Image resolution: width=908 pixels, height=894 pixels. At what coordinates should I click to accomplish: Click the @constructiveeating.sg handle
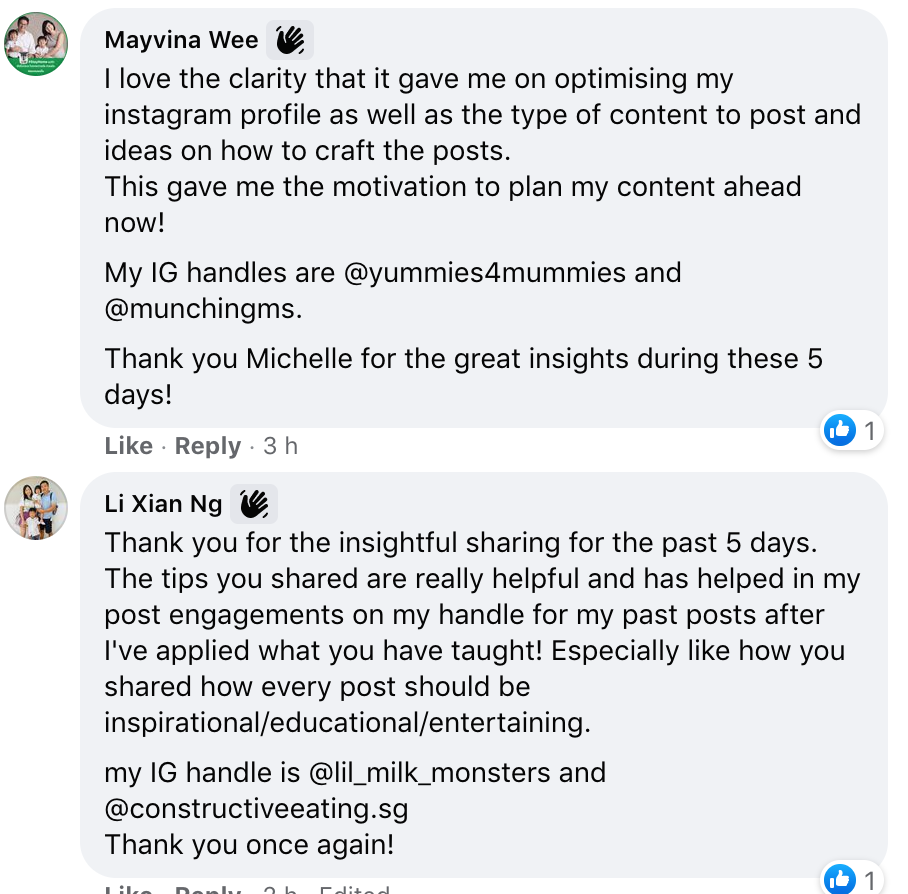click(256, 808)
